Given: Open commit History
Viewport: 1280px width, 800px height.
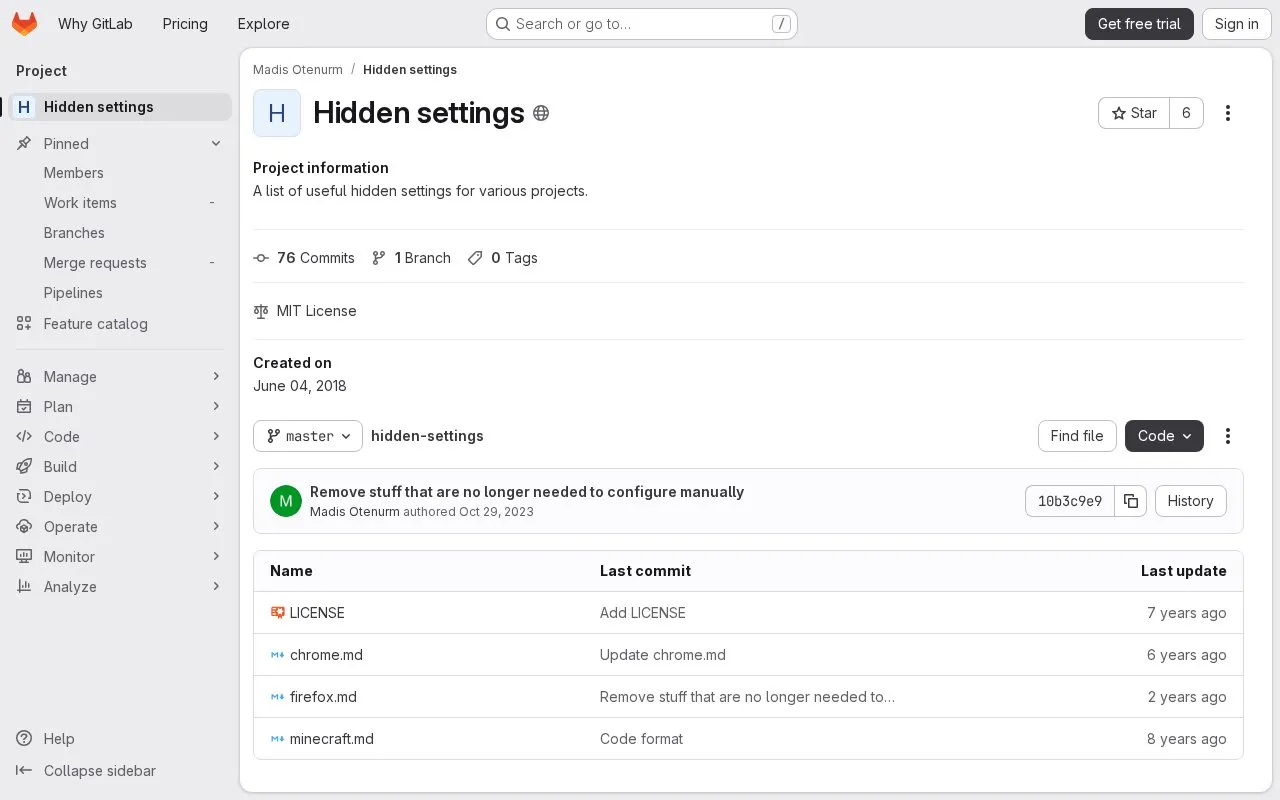Looking at the screenshot, I should click(x=1190, y=501).
